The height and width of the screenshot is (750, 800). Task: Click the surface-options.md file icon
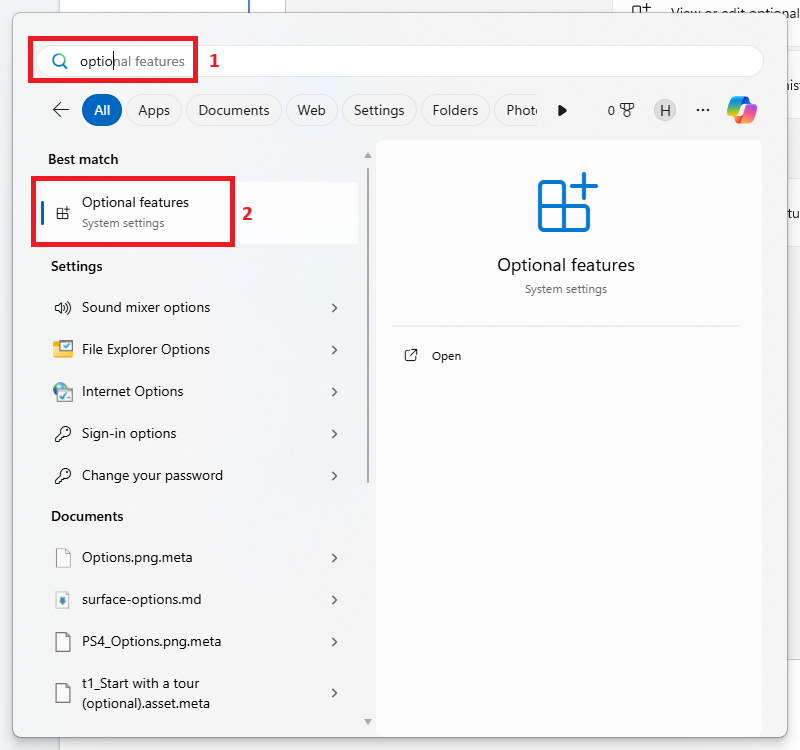tap(63, 599)
